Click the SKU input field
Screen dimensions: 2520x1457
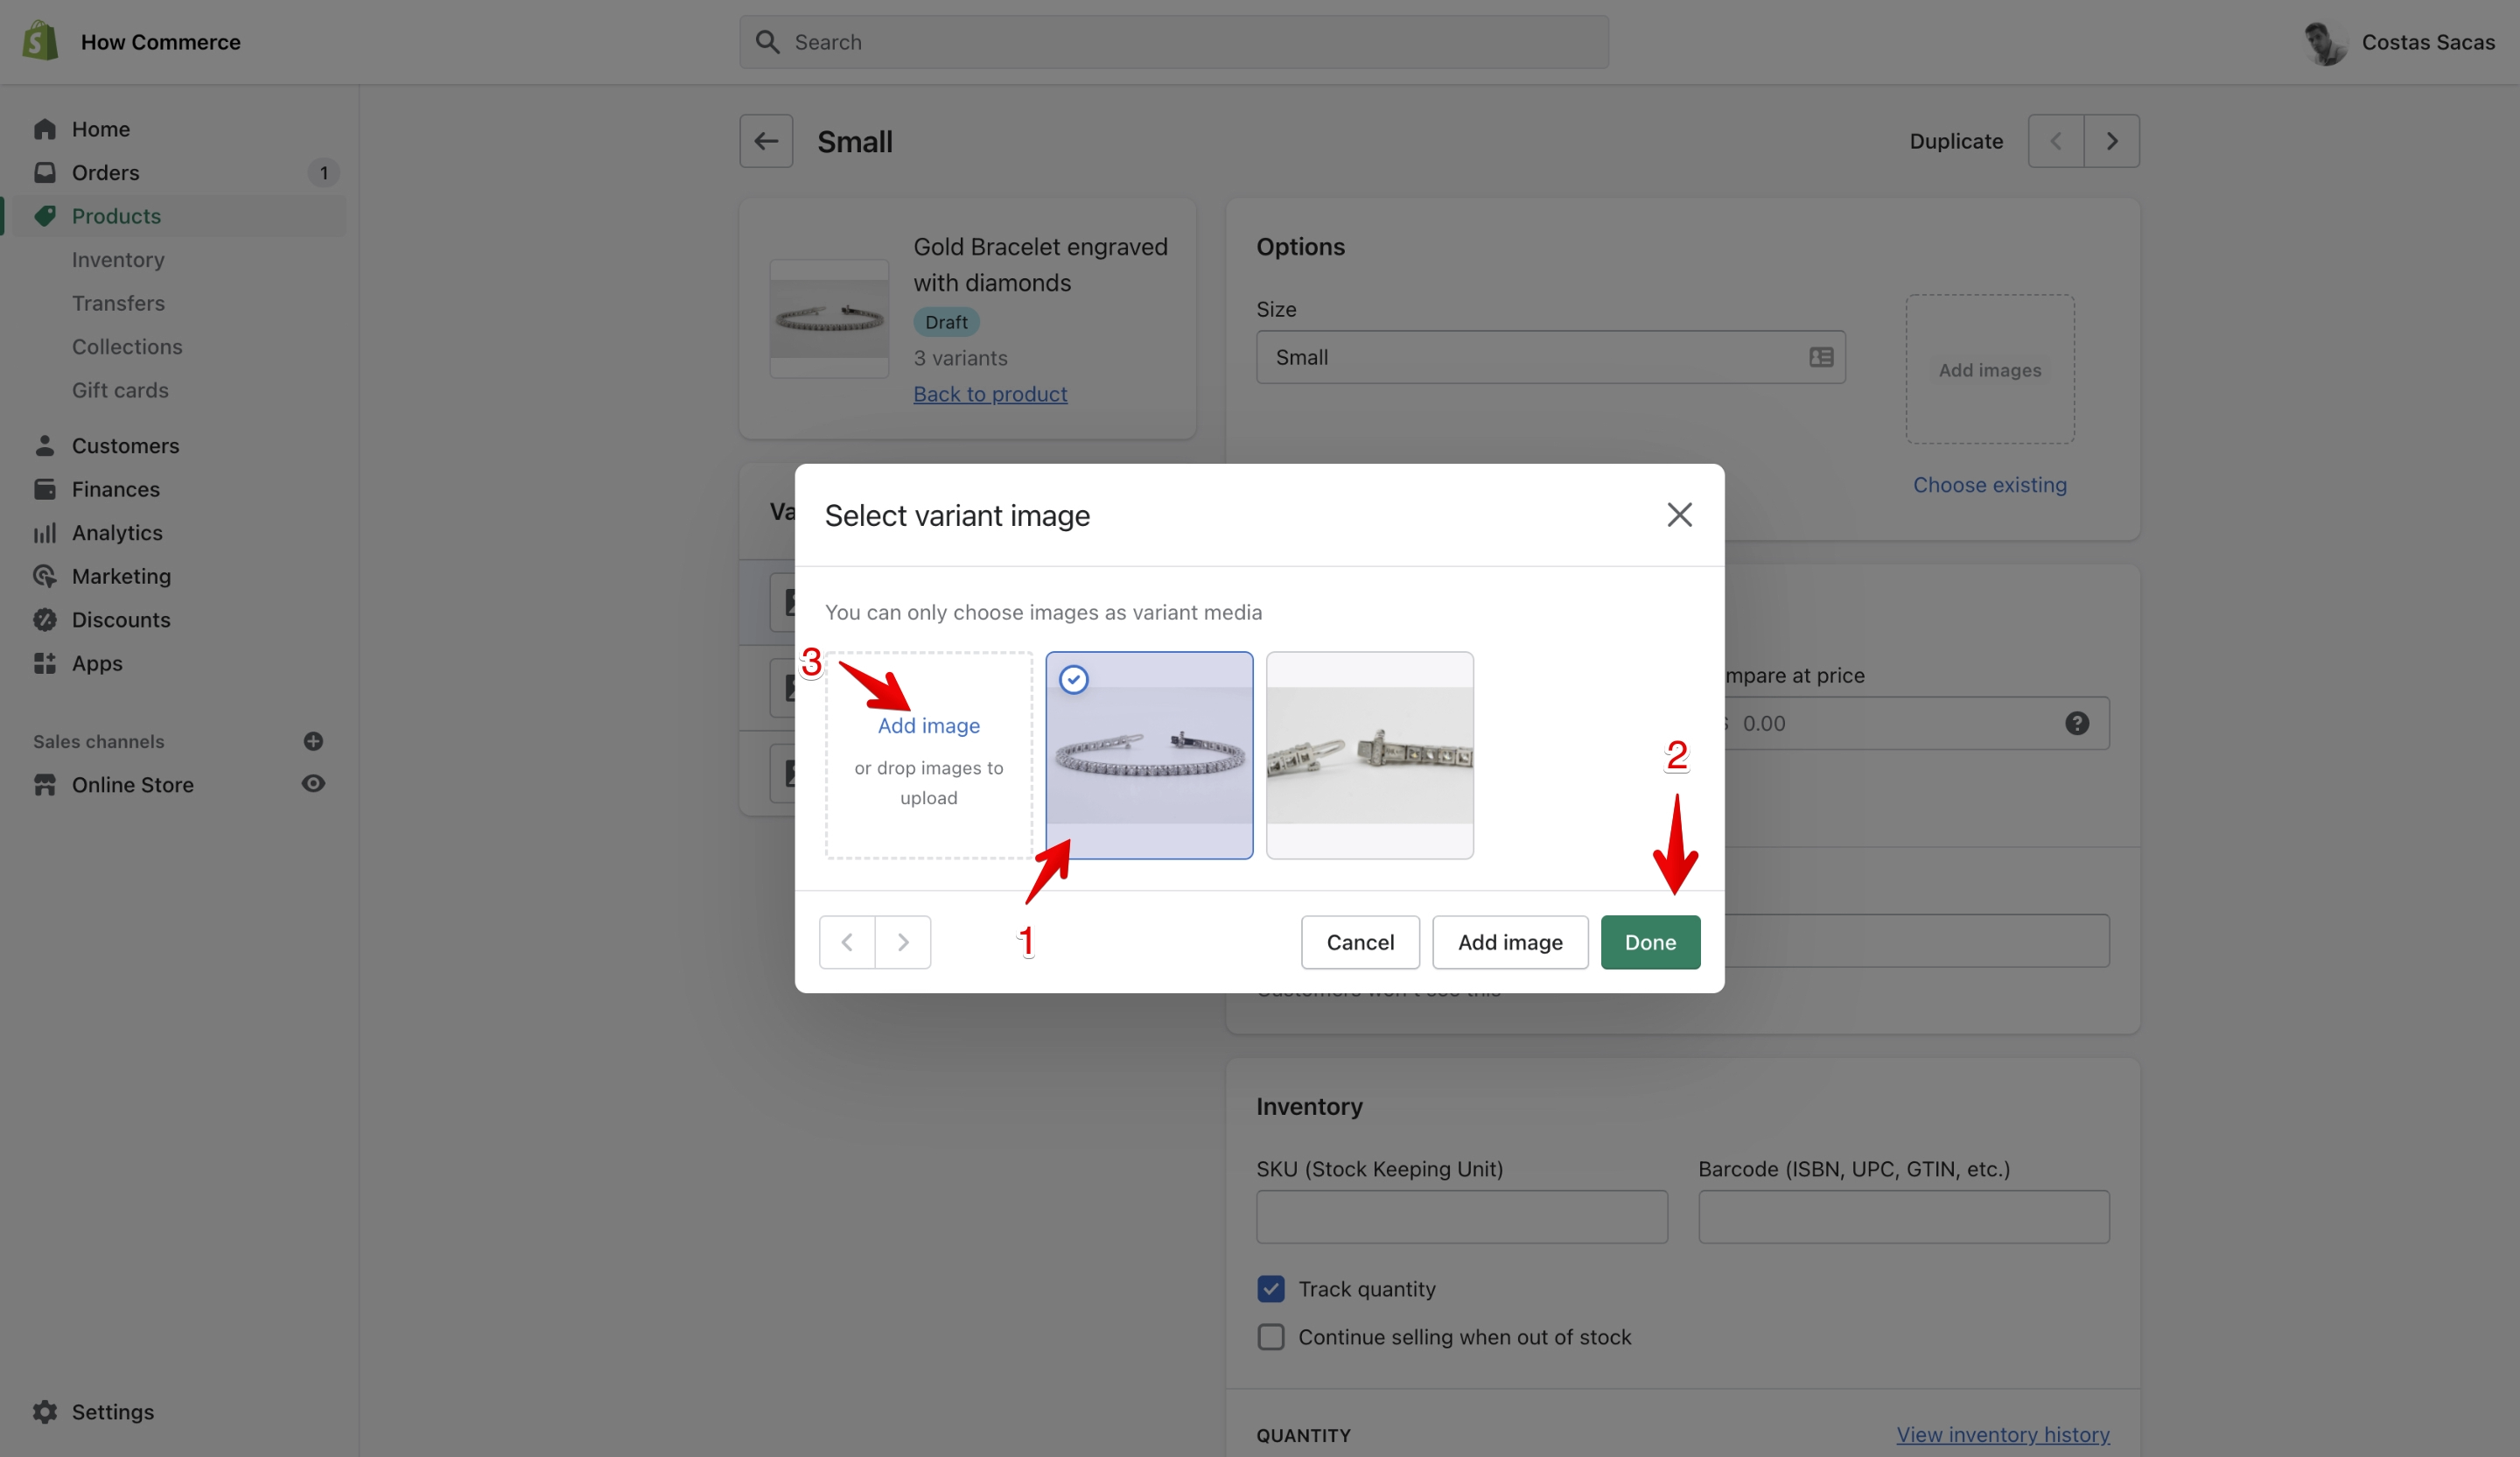(x=1461, y=1217)
